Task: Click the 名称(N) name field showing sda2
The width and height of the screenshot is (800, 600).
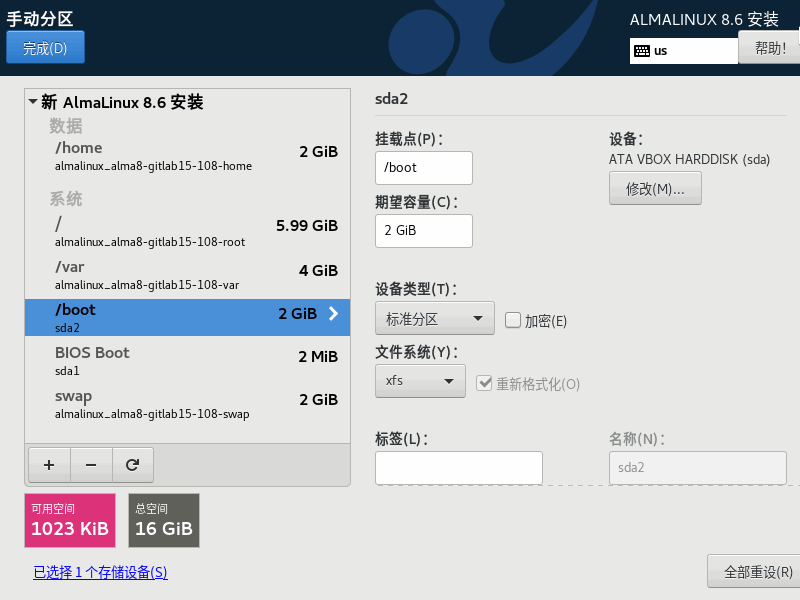Action: click(697, 467)
